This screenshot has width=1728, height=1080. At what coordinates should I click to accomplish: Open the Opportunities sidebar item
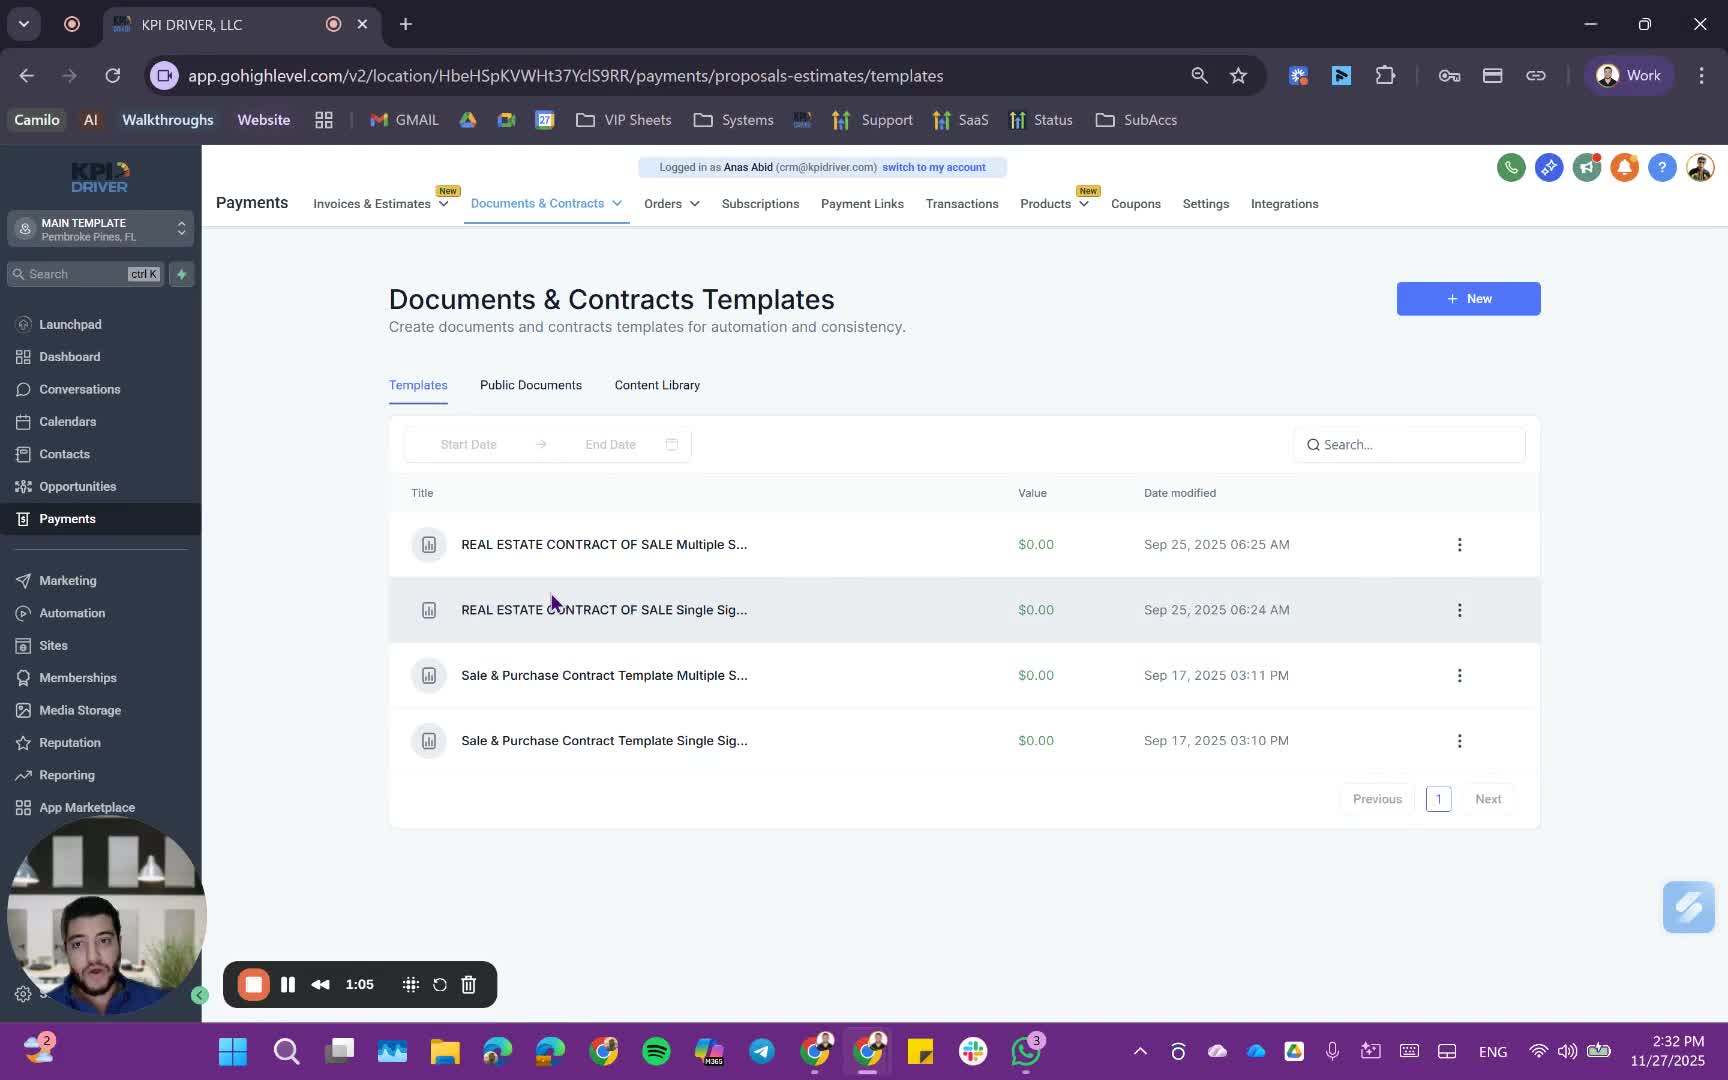pyautogui.click(x=78, y=487)
